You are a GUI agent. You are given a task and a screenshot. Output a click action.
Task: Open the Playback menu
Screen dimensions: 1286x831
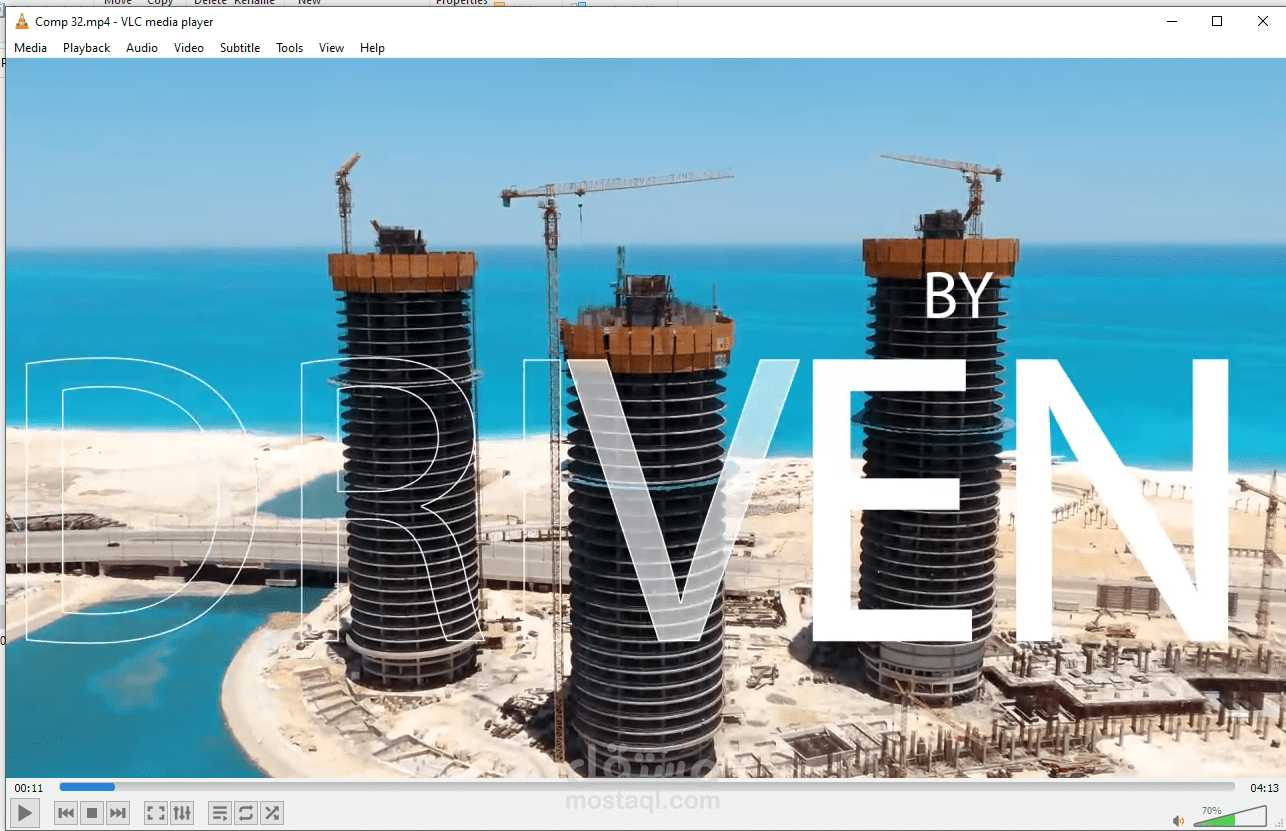pyautogui.click(x=87, y=48)
